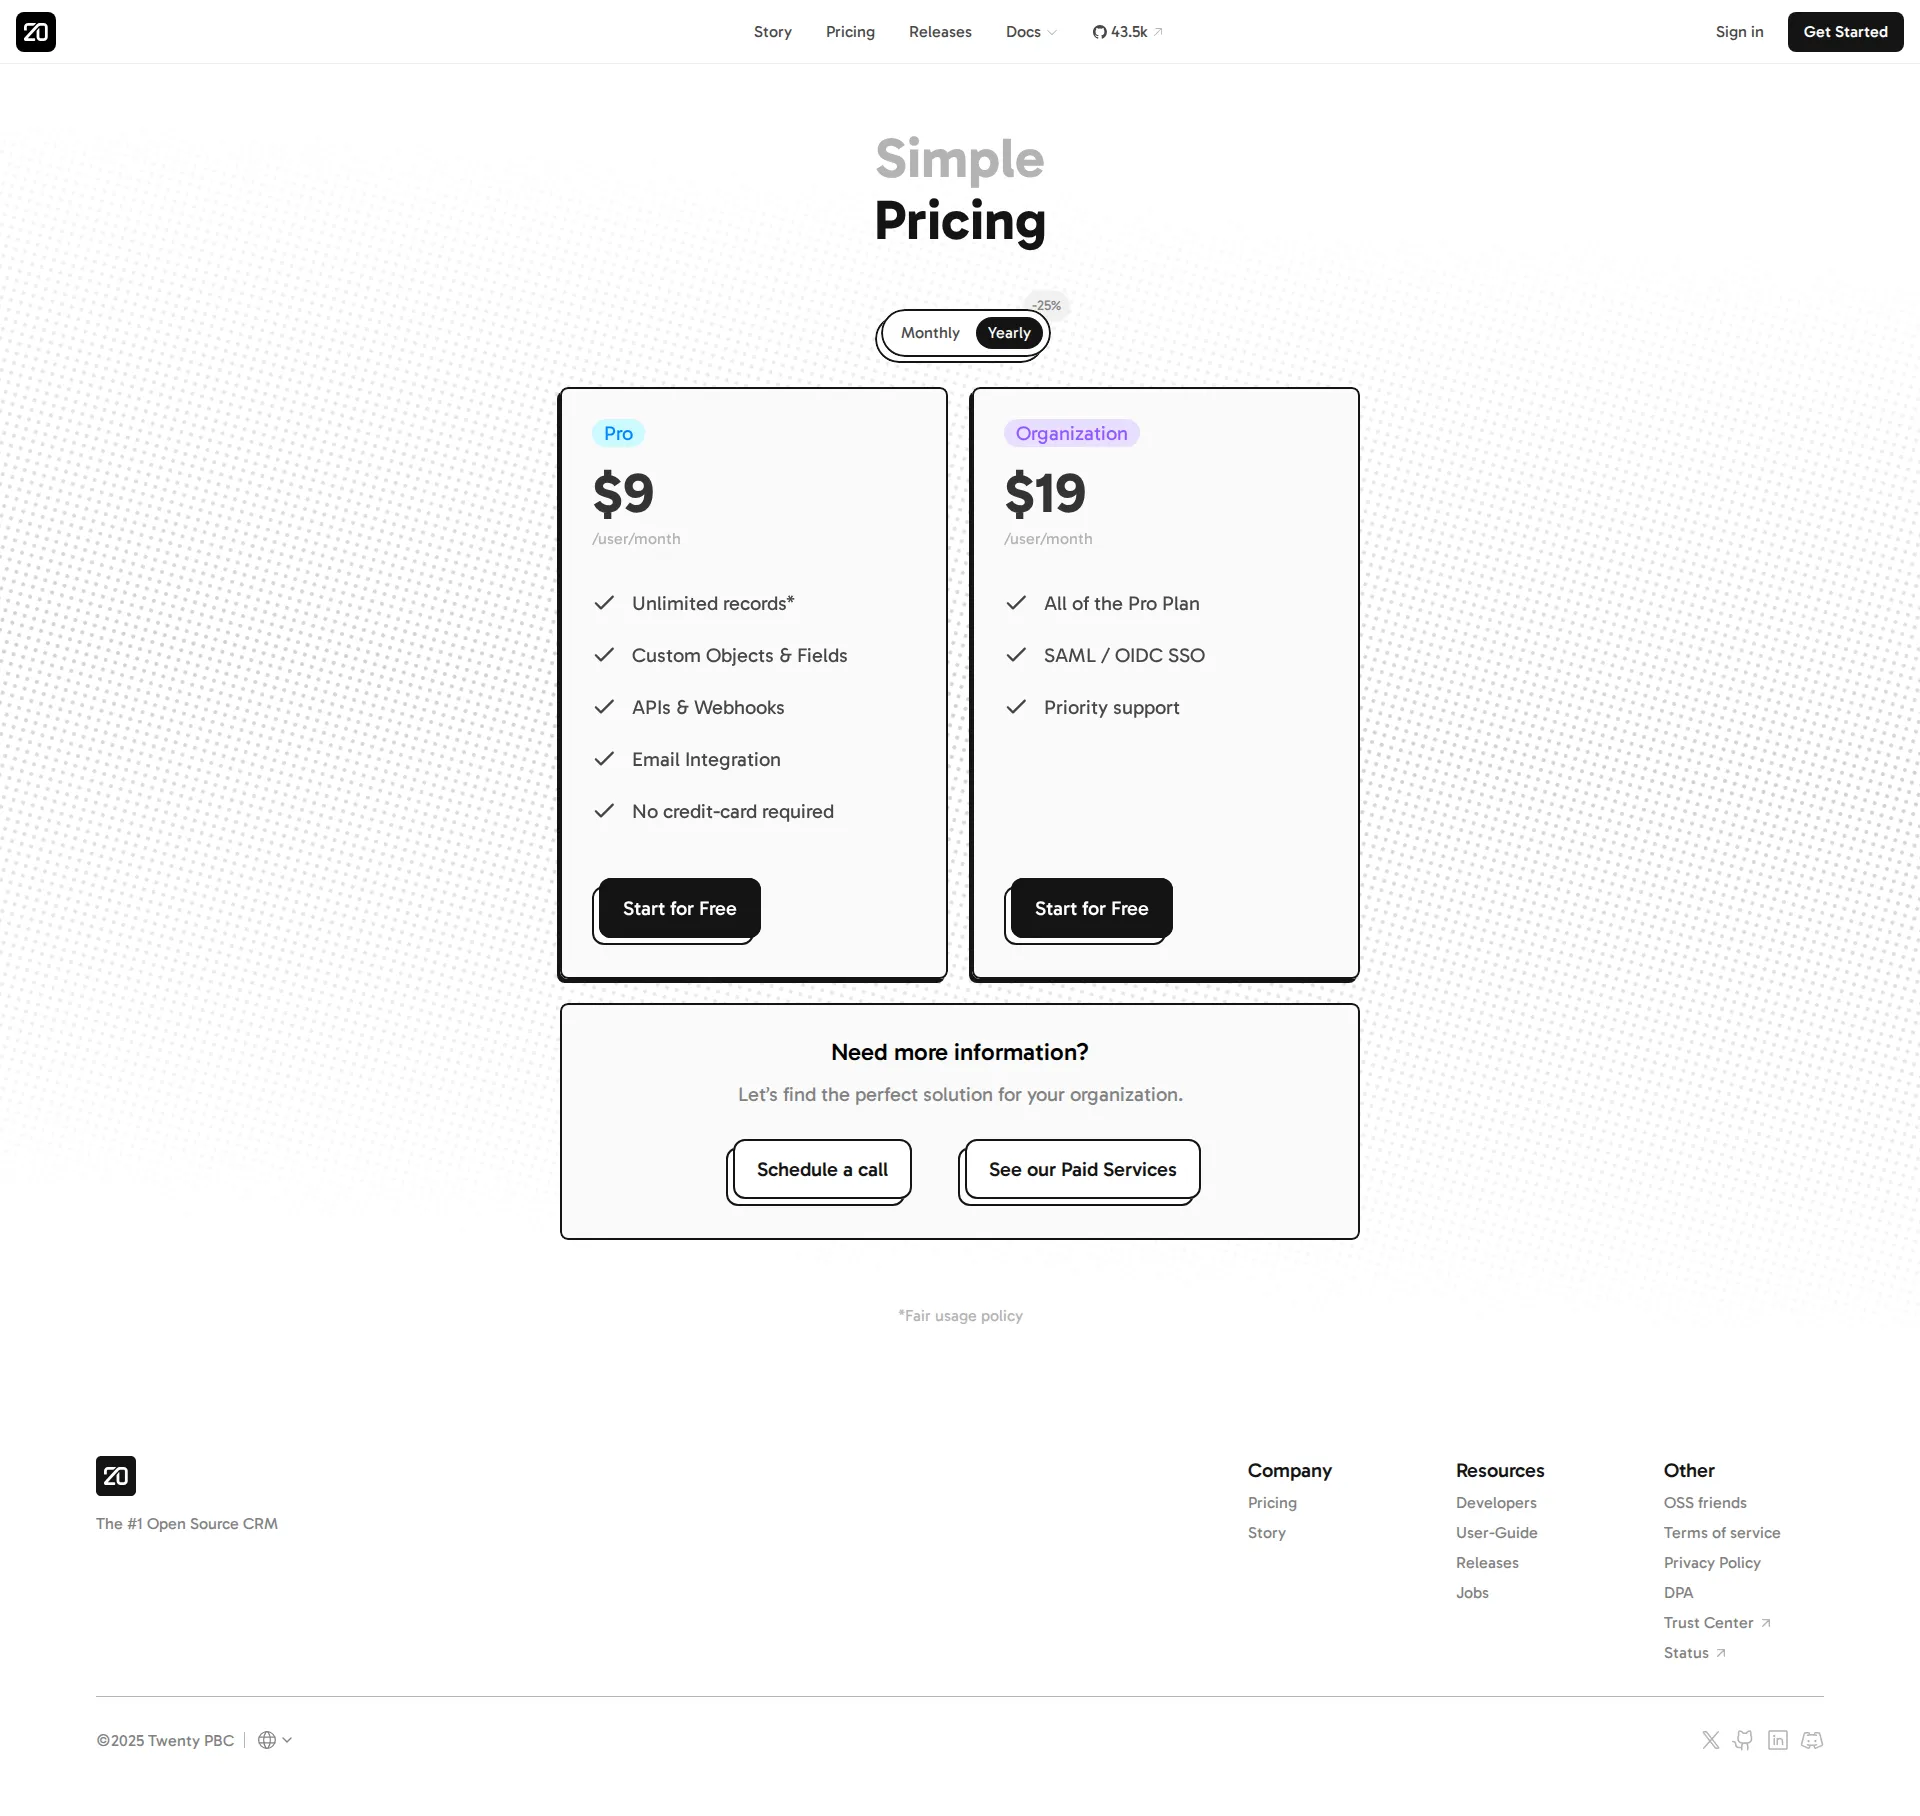The image size is (1920, 1816).
Task: Open the GitHub 43.5k star link
Action: pos(1126,31)
